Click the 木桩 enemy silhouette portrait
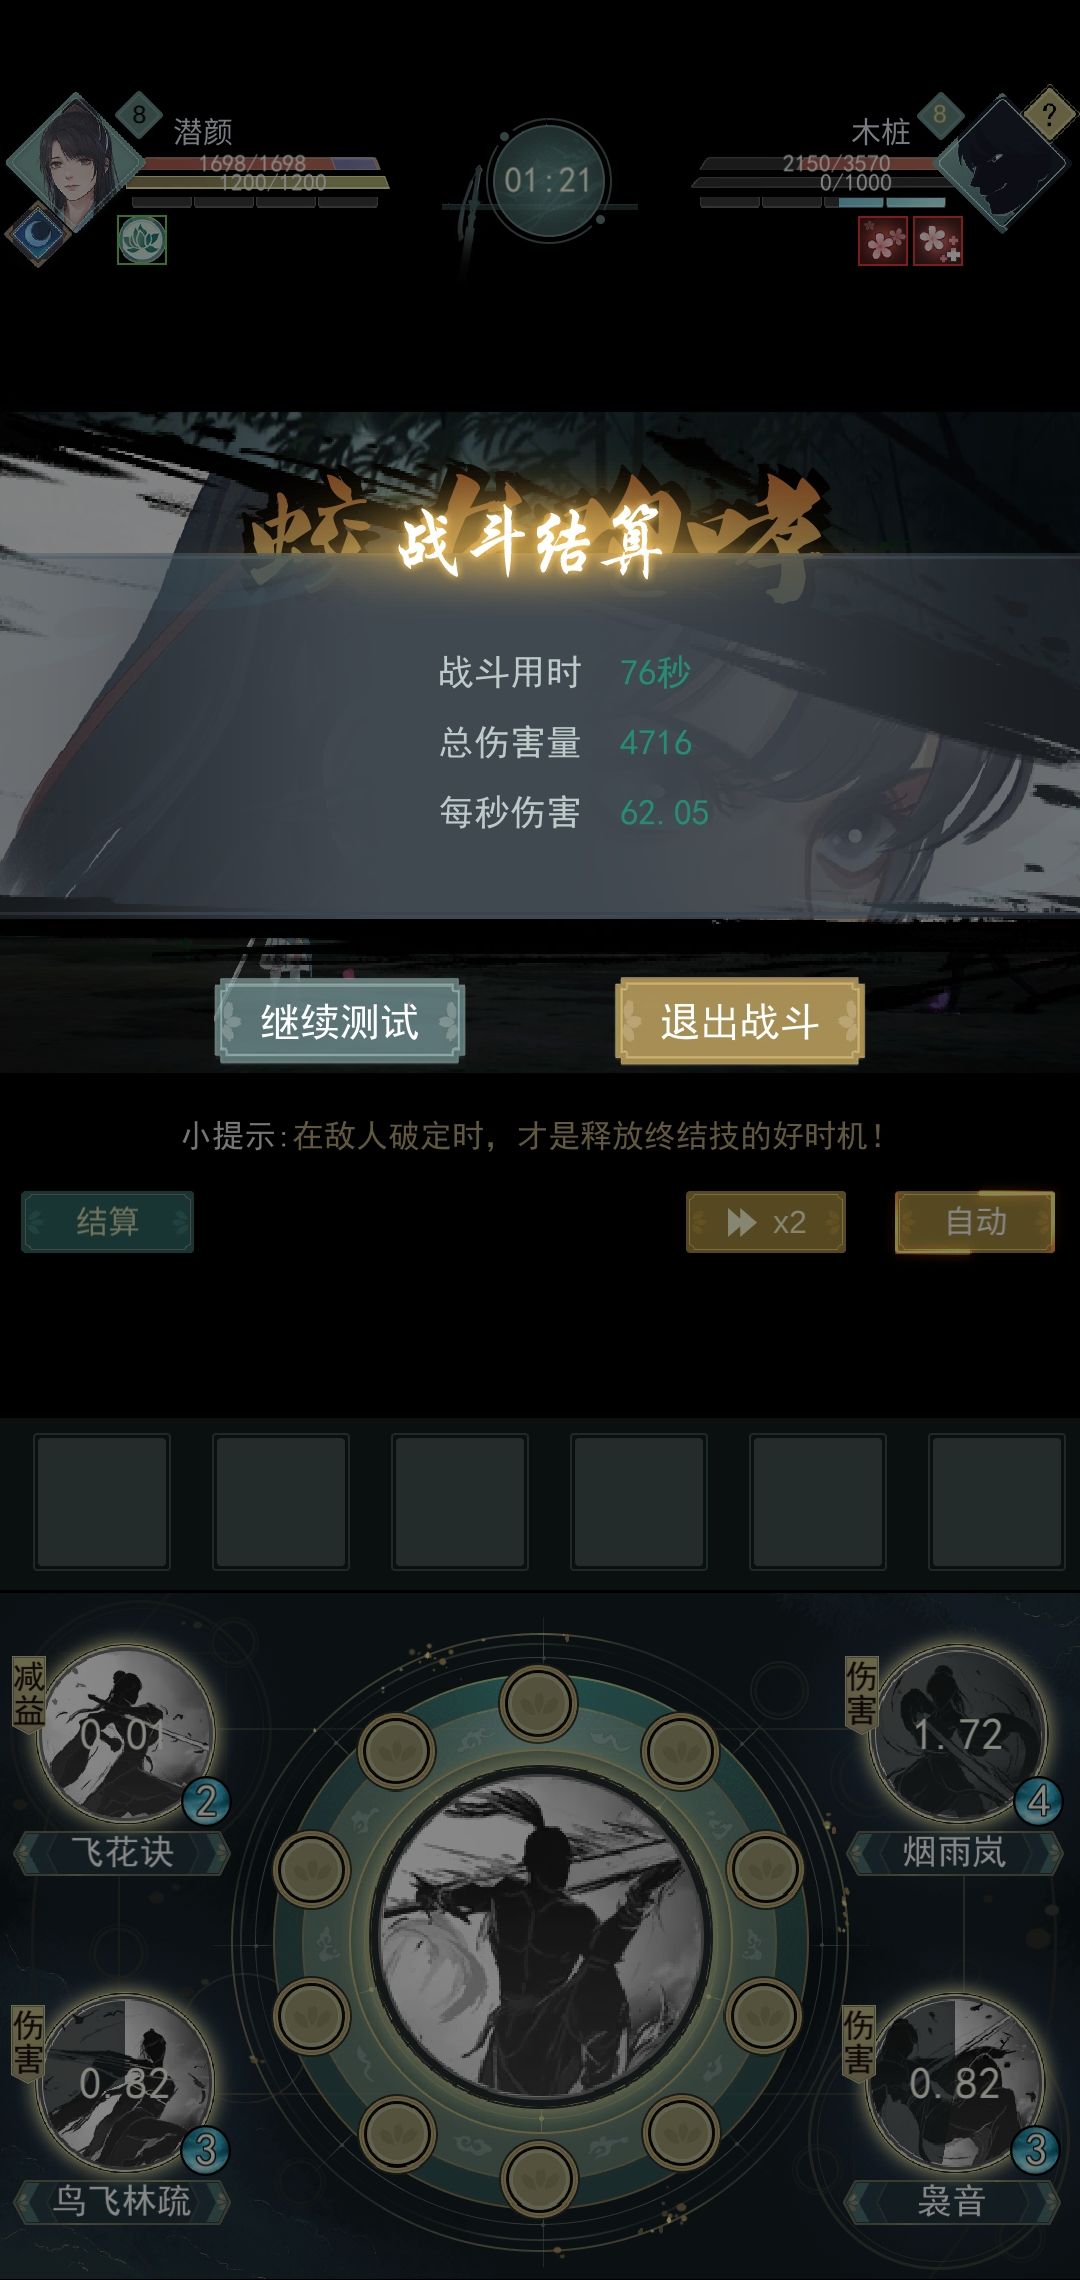This screenshot has width=1080, height=2280. [x=1002, y=163]
